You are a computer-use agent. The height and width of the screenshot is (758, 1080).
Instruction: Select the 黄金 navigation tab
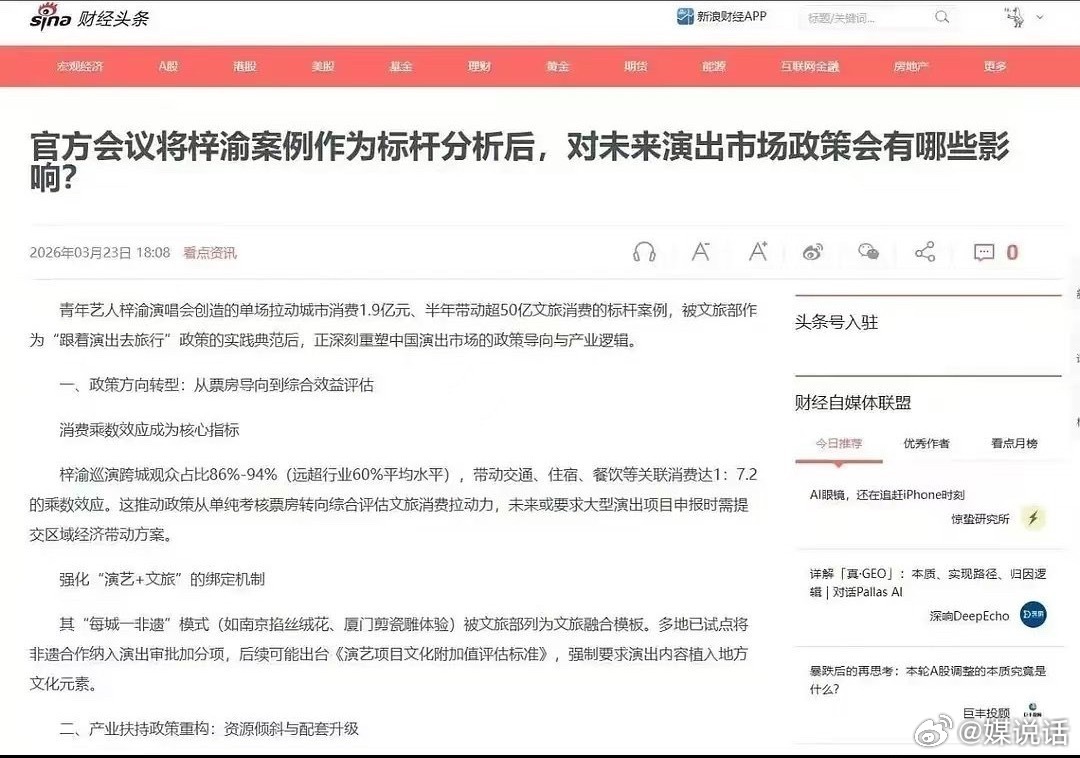[557, 66]
